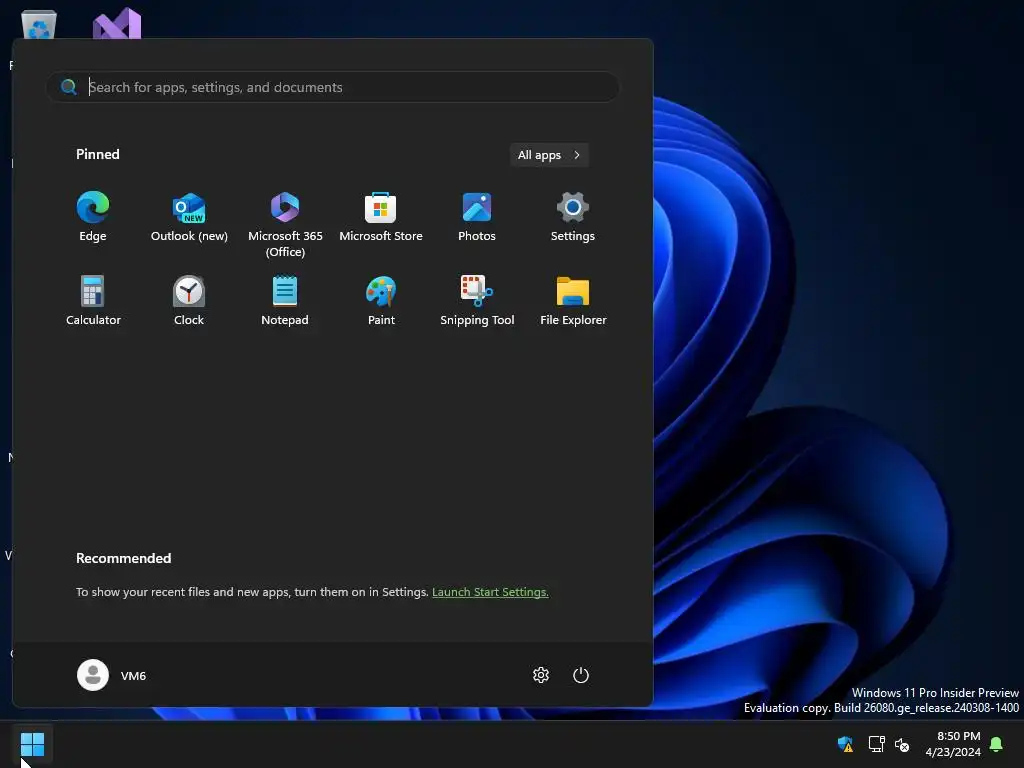Open the Paint app
Viewport: 1024px width, 768px height.
pyautogui.click(x=381, y=301)
